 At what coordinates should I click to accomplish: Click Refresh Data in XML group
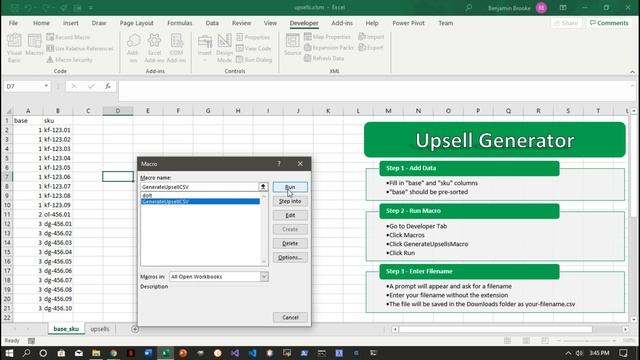coord(324,58)
